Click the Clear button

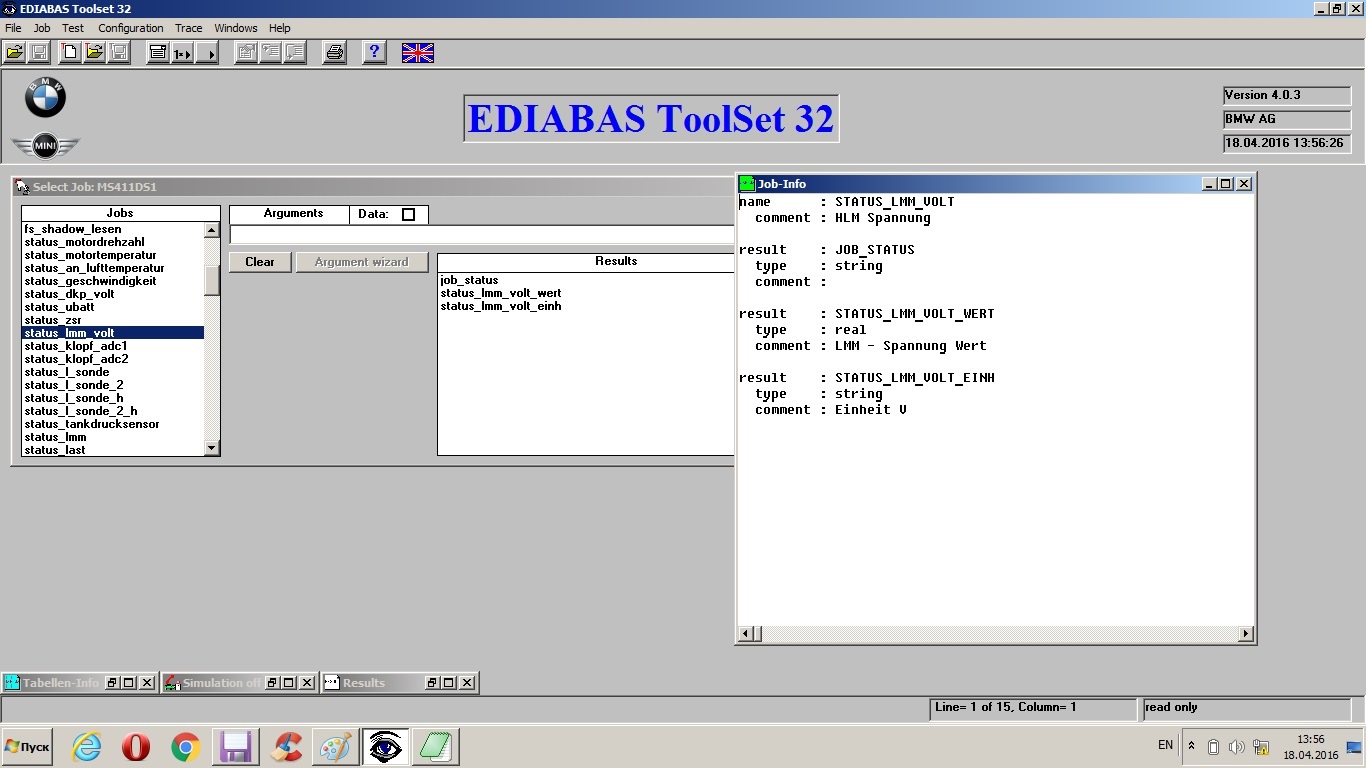click(260, 262)
